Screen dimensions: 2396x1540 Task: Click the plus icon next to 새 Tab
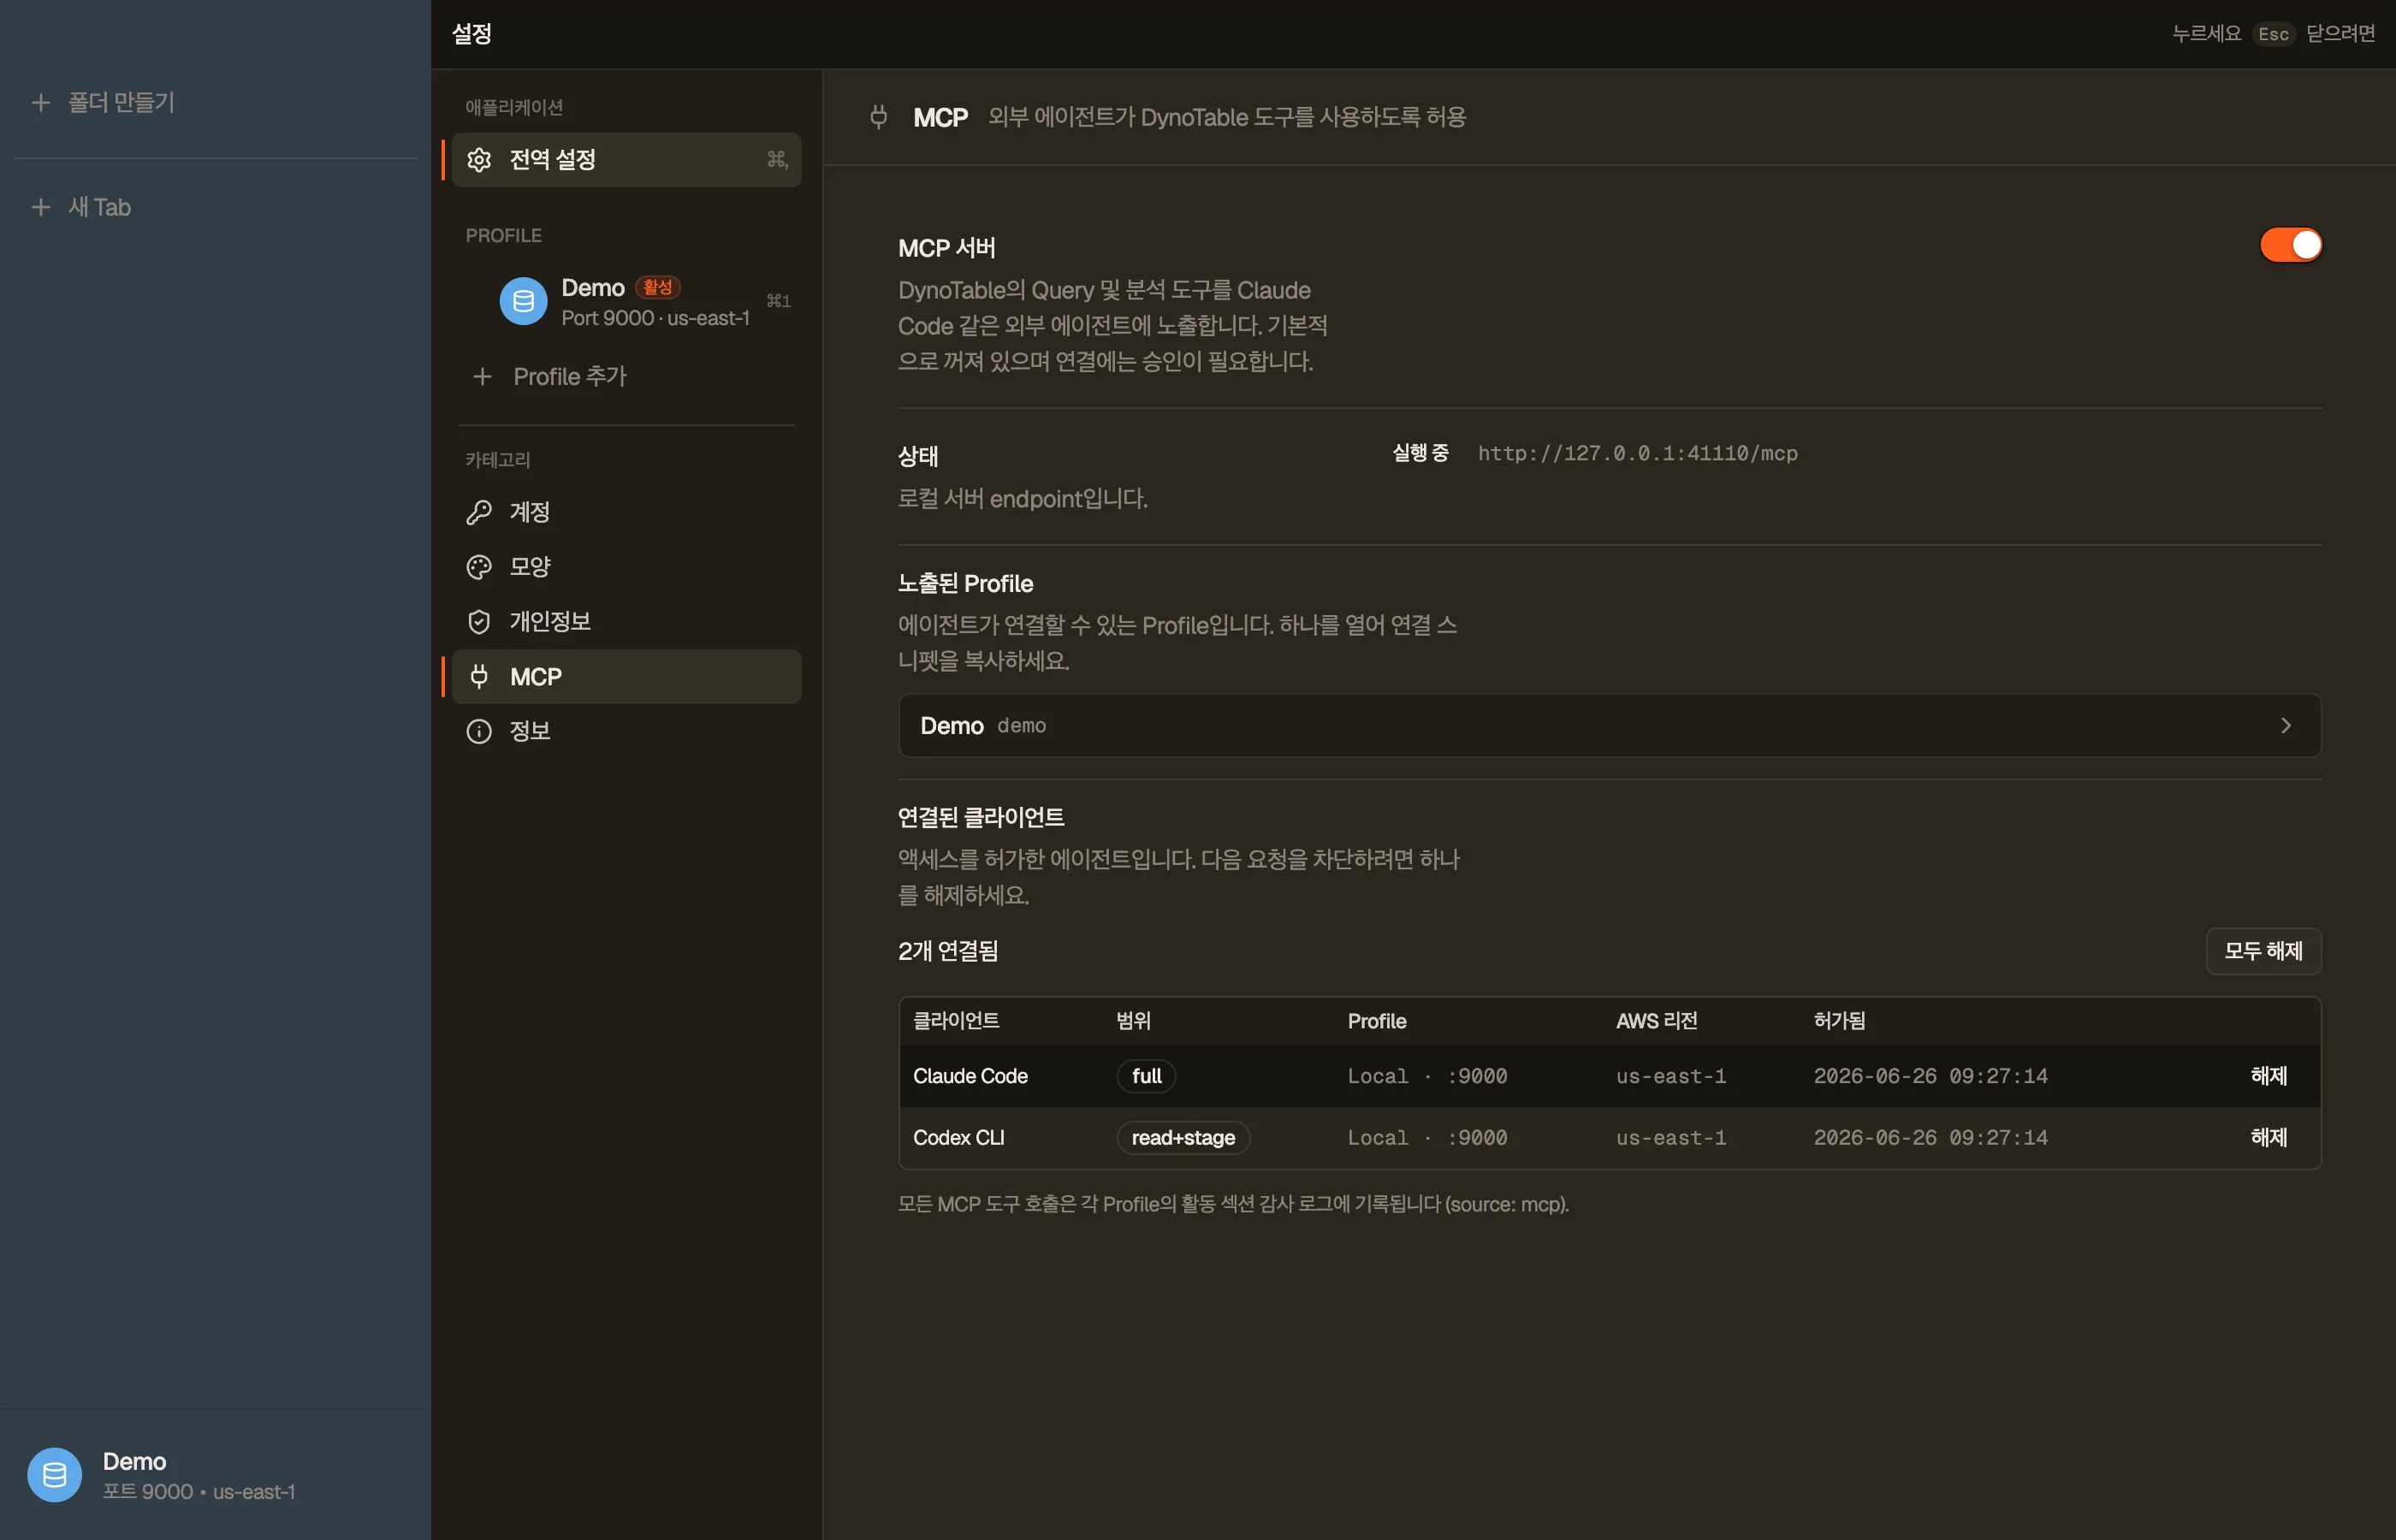41,207
